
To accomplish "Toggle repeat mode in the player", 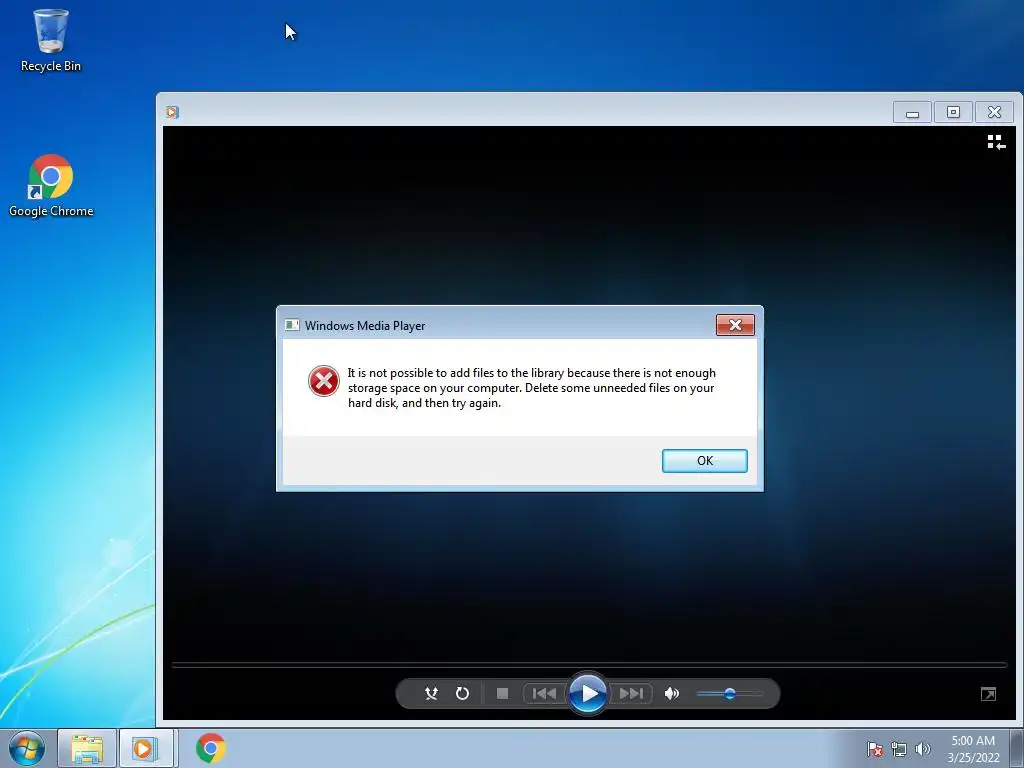I will pyautogui.click(x=462, y=694).
